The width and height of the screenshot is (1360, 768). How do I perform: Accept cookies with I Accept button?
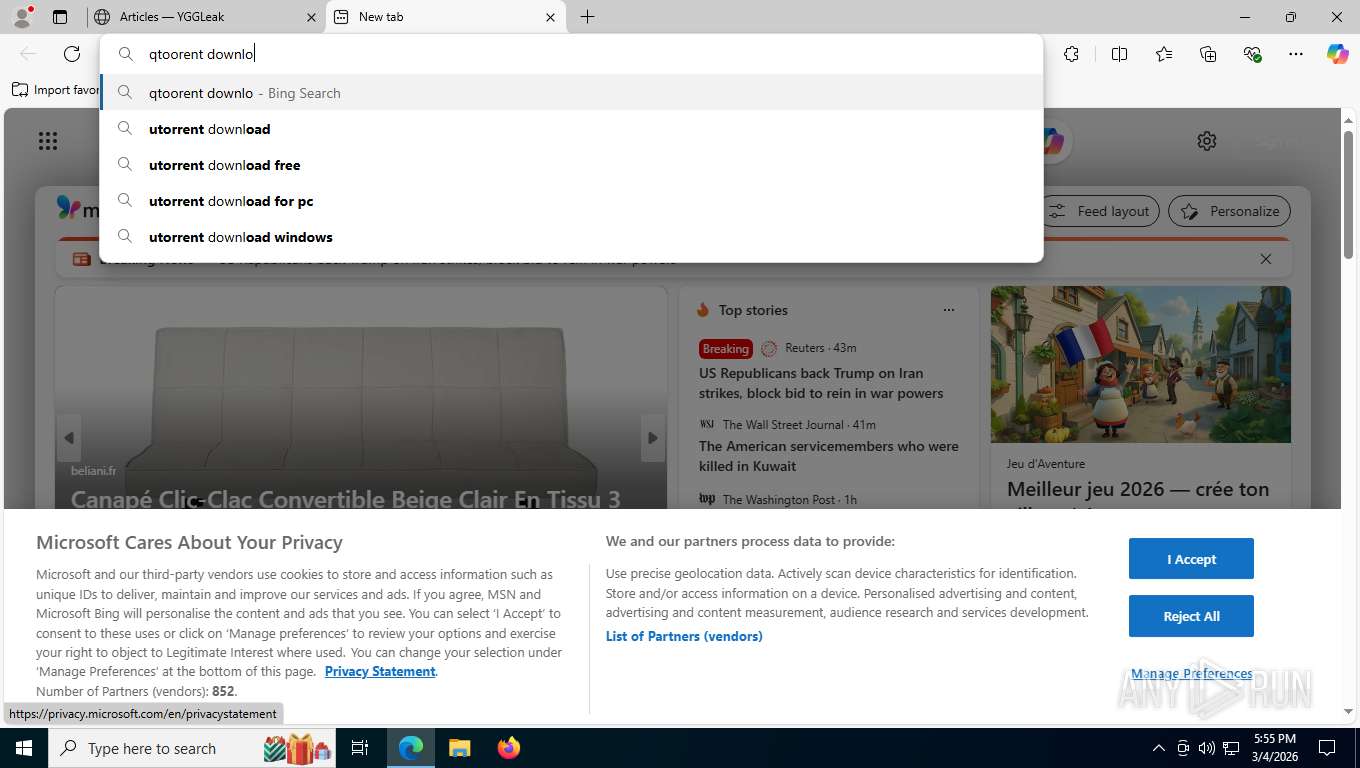coord(1191,559)
